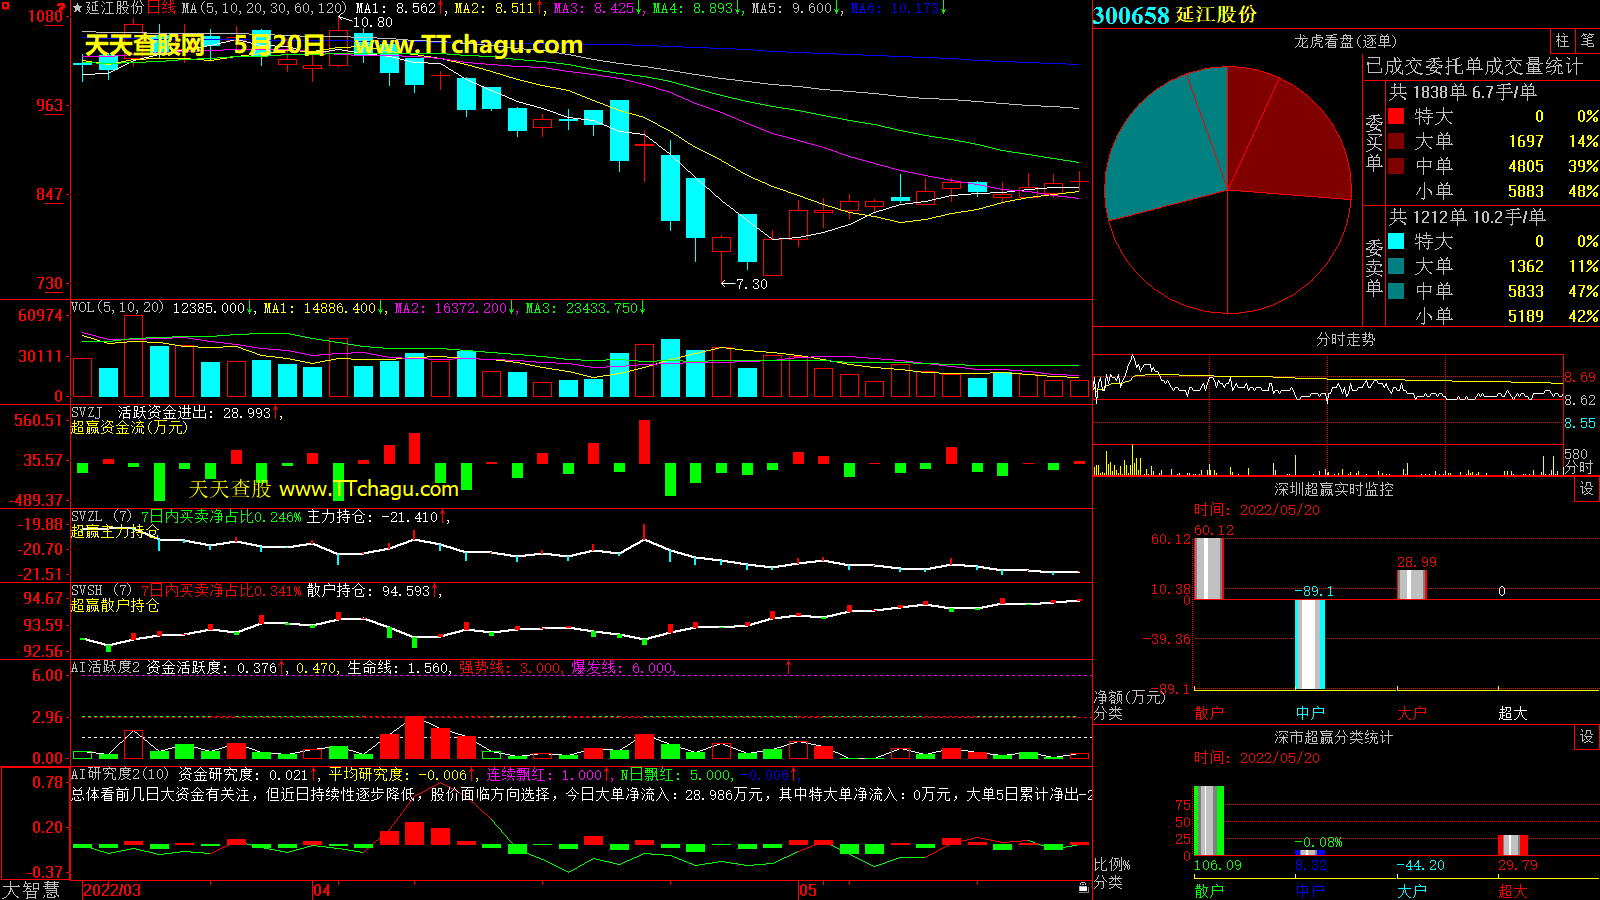1600x900 pixels.
Task: Click the 300658 延江股份 stock header
Action: pos(1175,15)
